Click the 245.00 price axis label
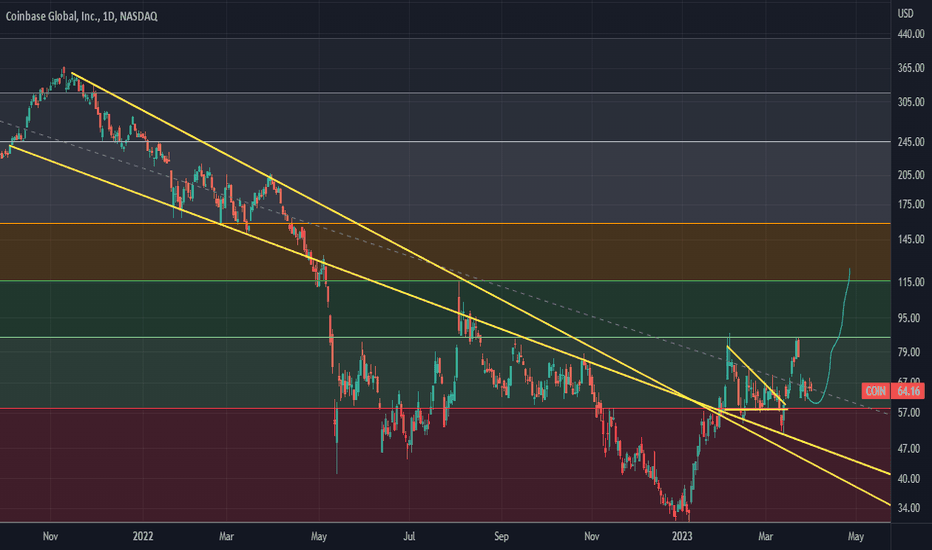This screenshot has height=550, width=932. (x=911, y=142)
